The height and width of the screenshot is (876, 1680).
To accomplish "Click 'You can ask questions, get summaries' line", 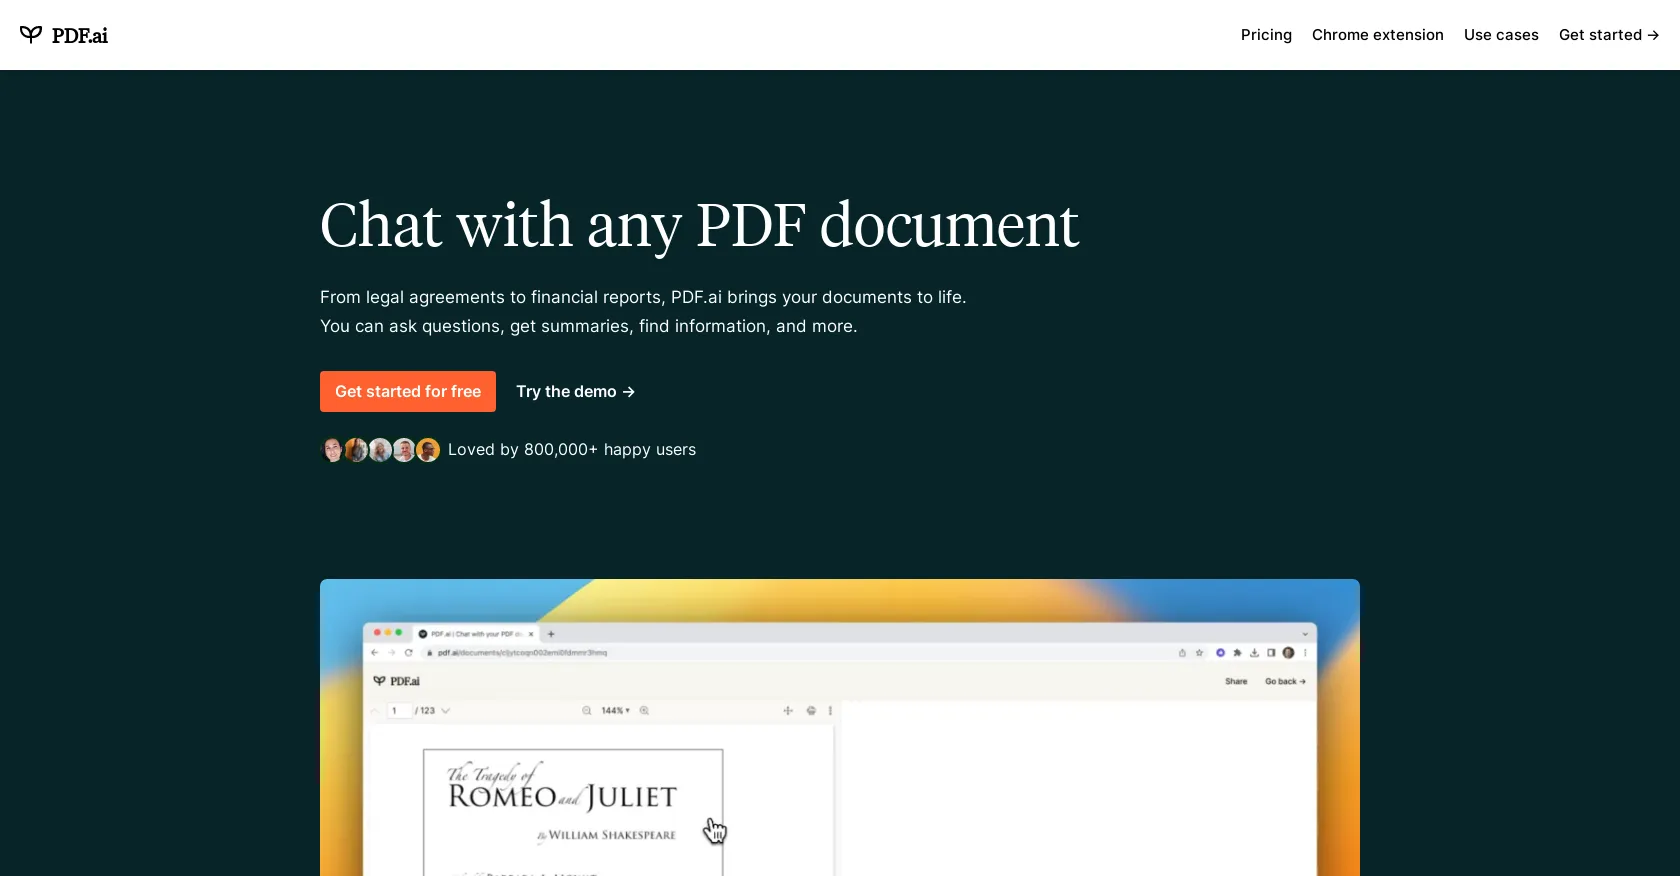I will pyautogui.click(x=588, y=326).
